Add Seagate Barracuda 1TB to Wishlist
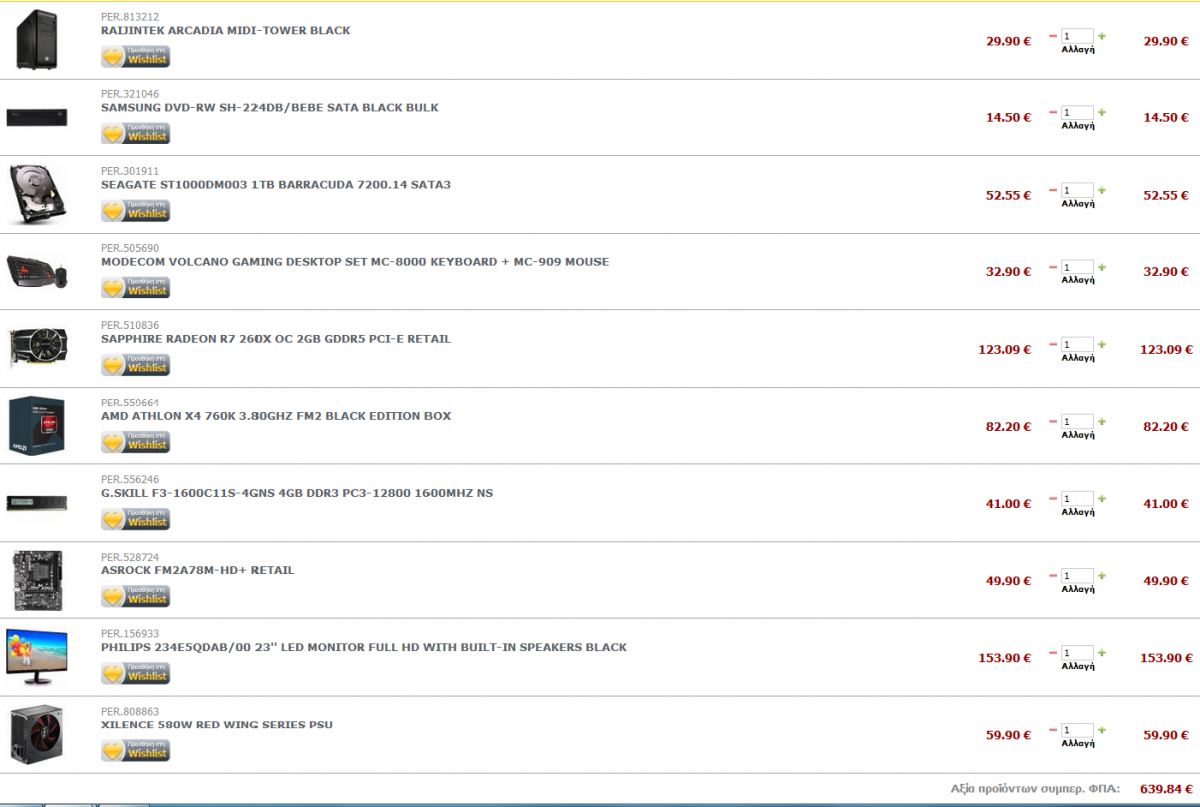The image size is (1200, 807). 136,211
